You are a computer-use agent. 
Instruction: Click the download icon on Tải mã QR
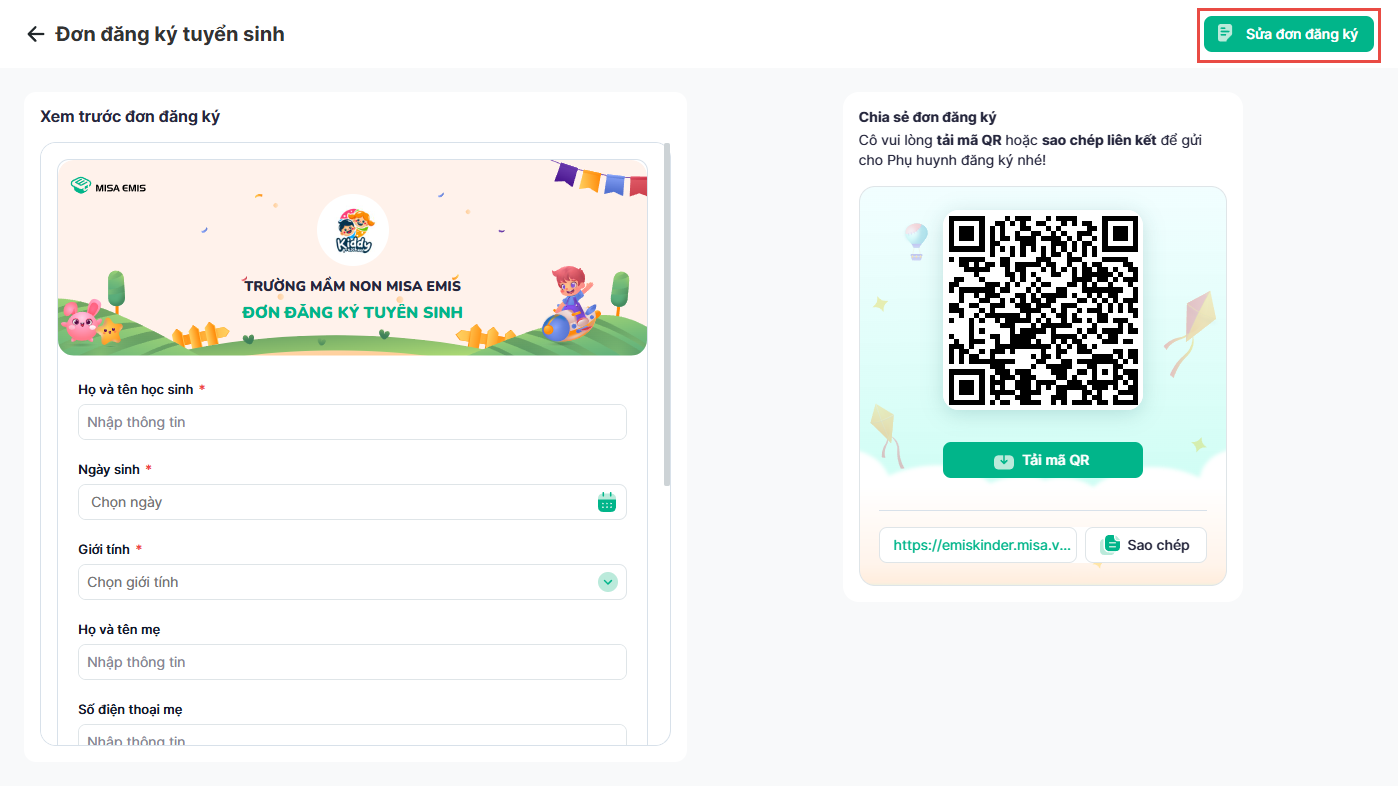[1004, 461]
